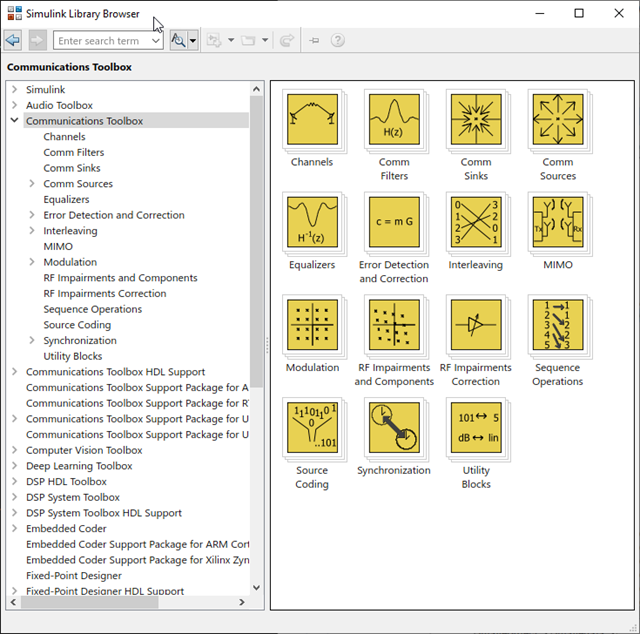The height and width of the screenshot is (634, 640).
Task: Expand the Deep Learning Toolbox node
Action: coord(15,465)
